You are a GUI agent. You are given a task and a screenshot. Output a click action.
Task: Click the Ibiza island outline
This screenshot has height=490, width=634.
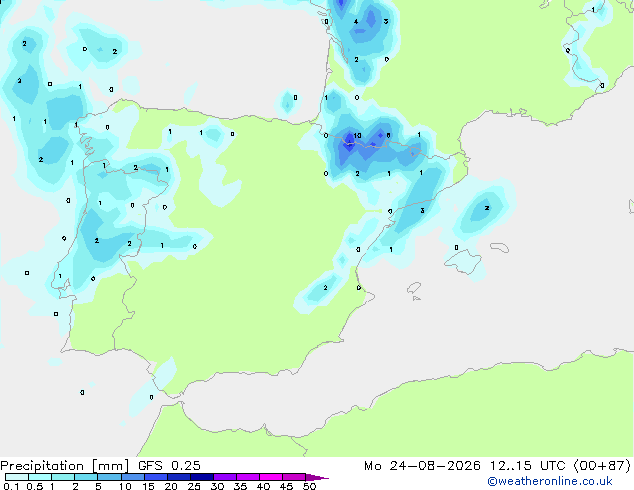414,288
